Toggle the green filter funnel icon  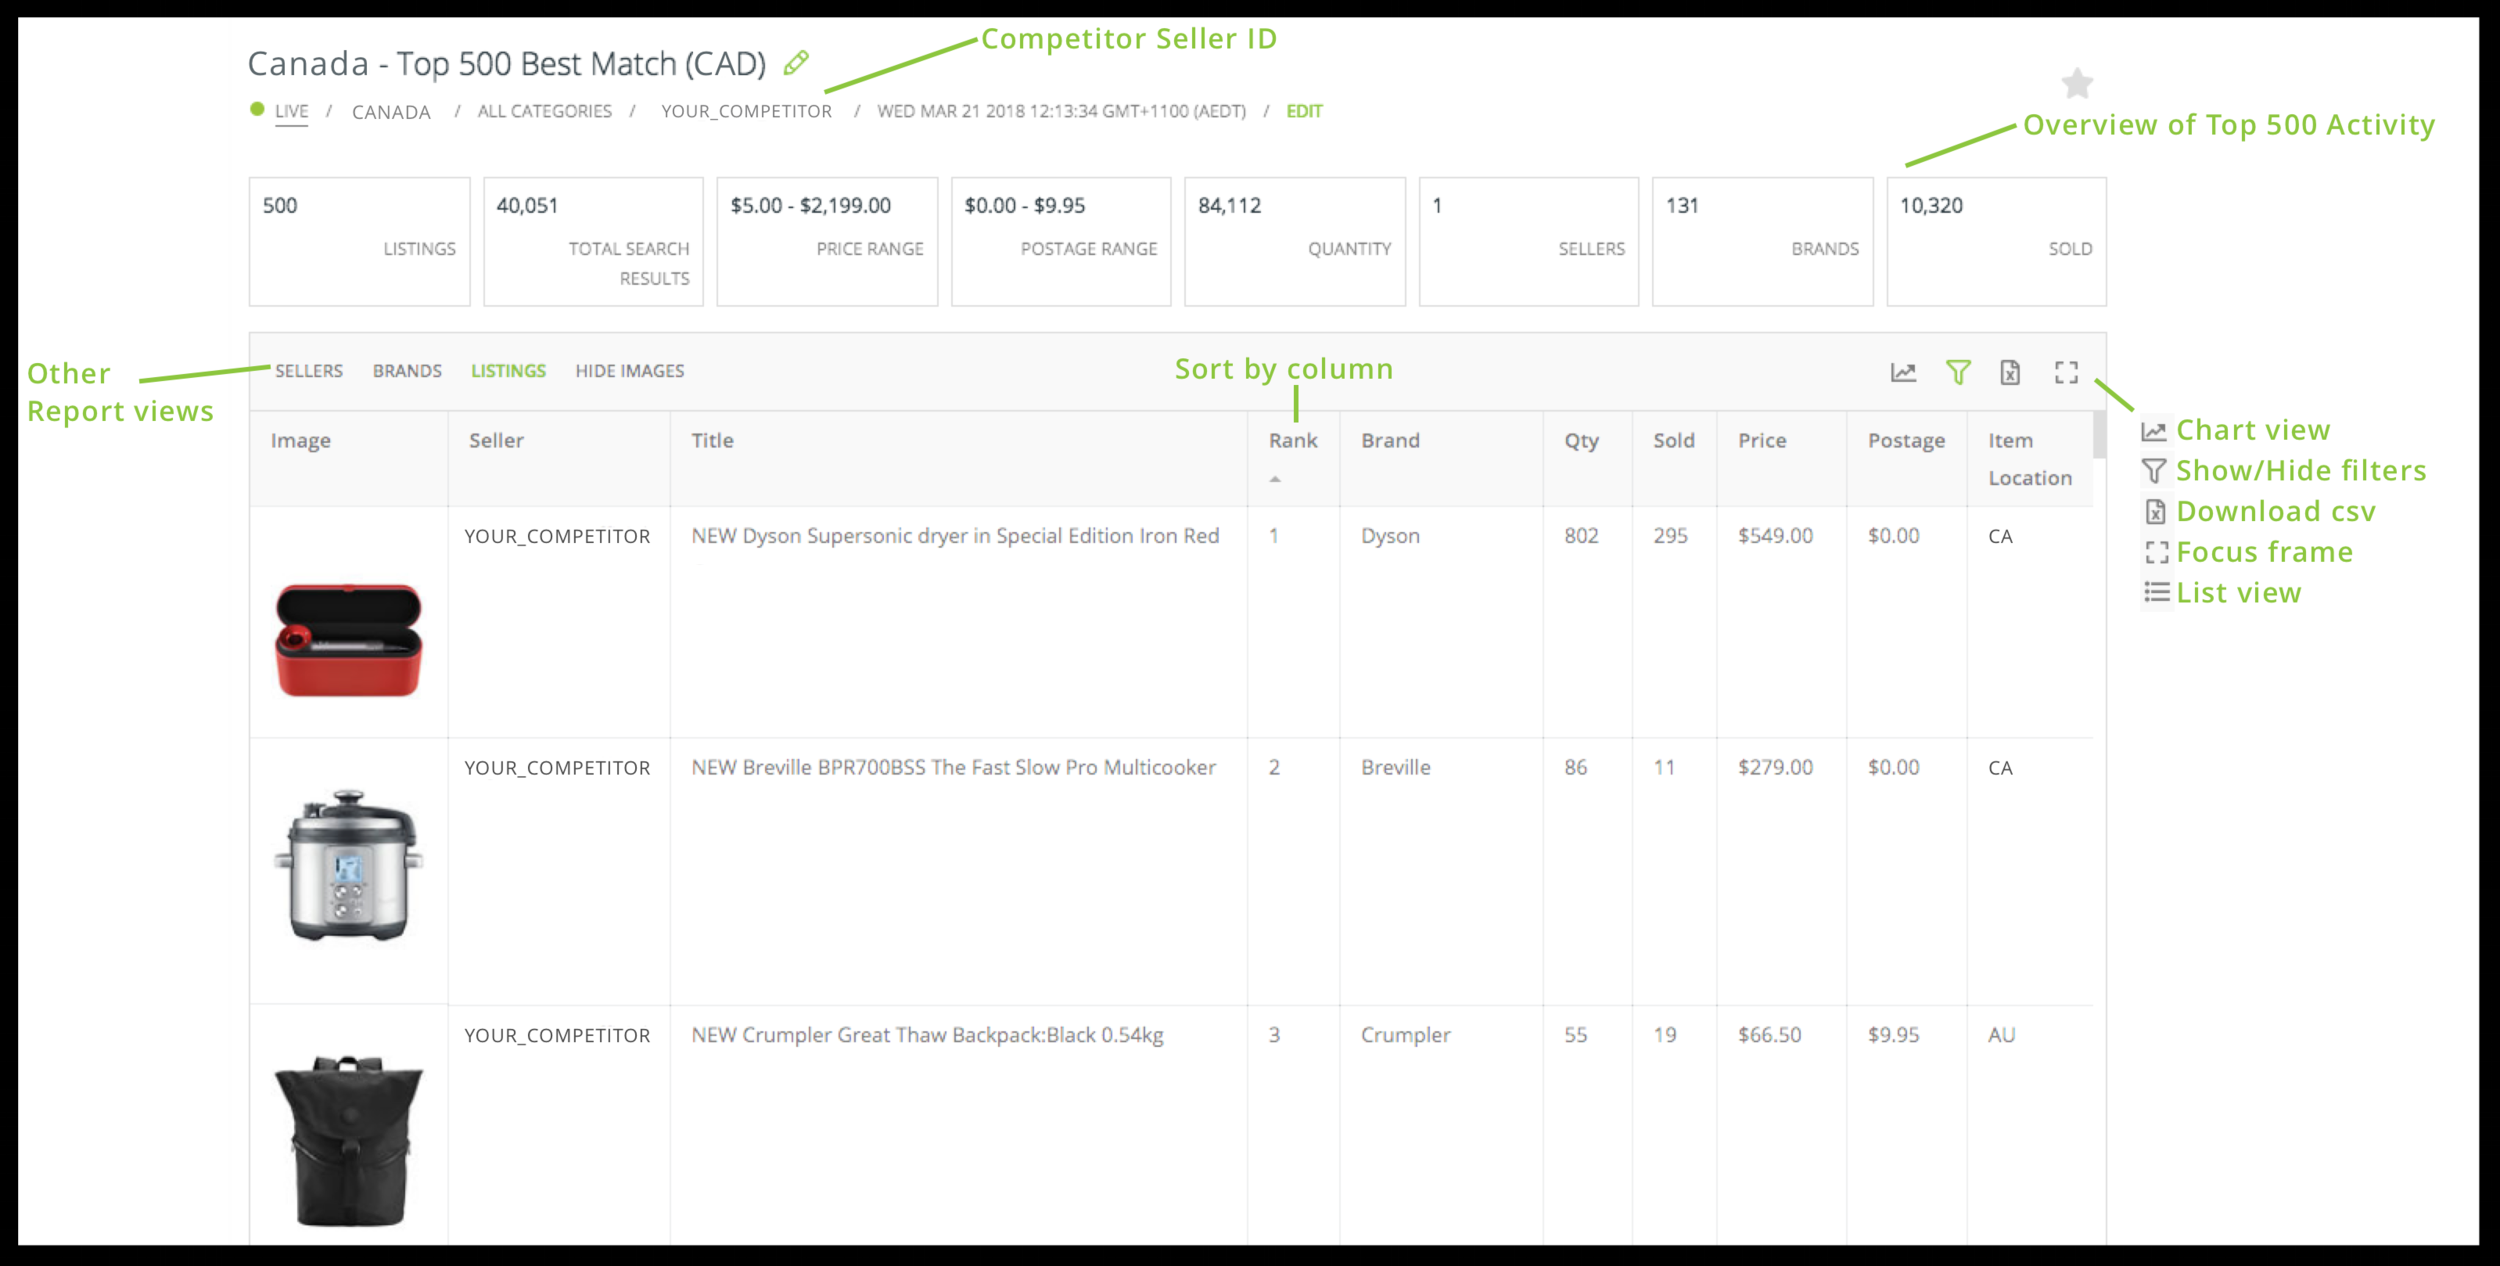coord(1958,373)
